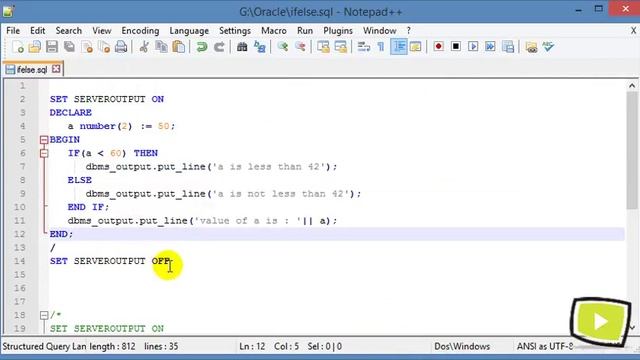Click the DECLARE keyword on line 3
The height and width of the screenshot is (360, 640).
tap(71, 113)
